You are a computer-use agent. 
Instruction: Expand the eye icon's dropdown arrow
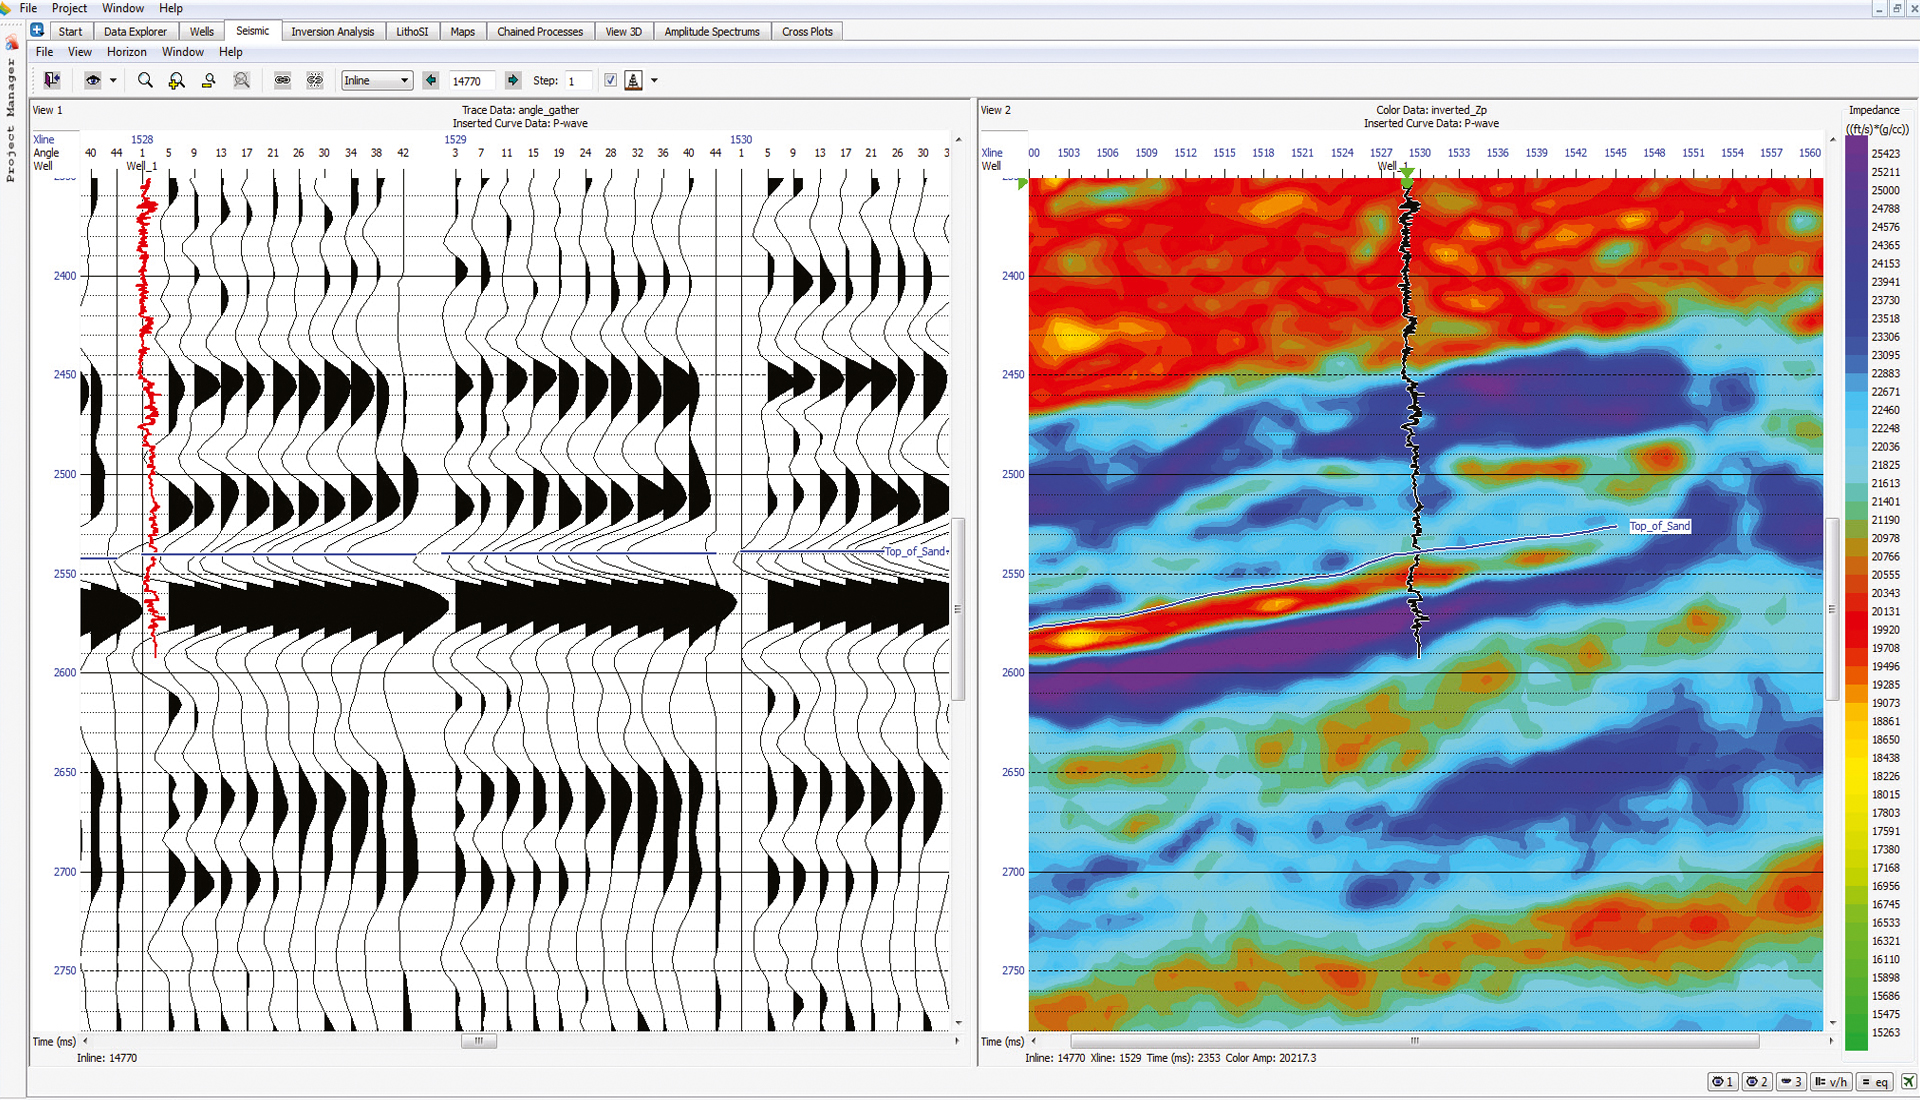click(x=113, y=80)
